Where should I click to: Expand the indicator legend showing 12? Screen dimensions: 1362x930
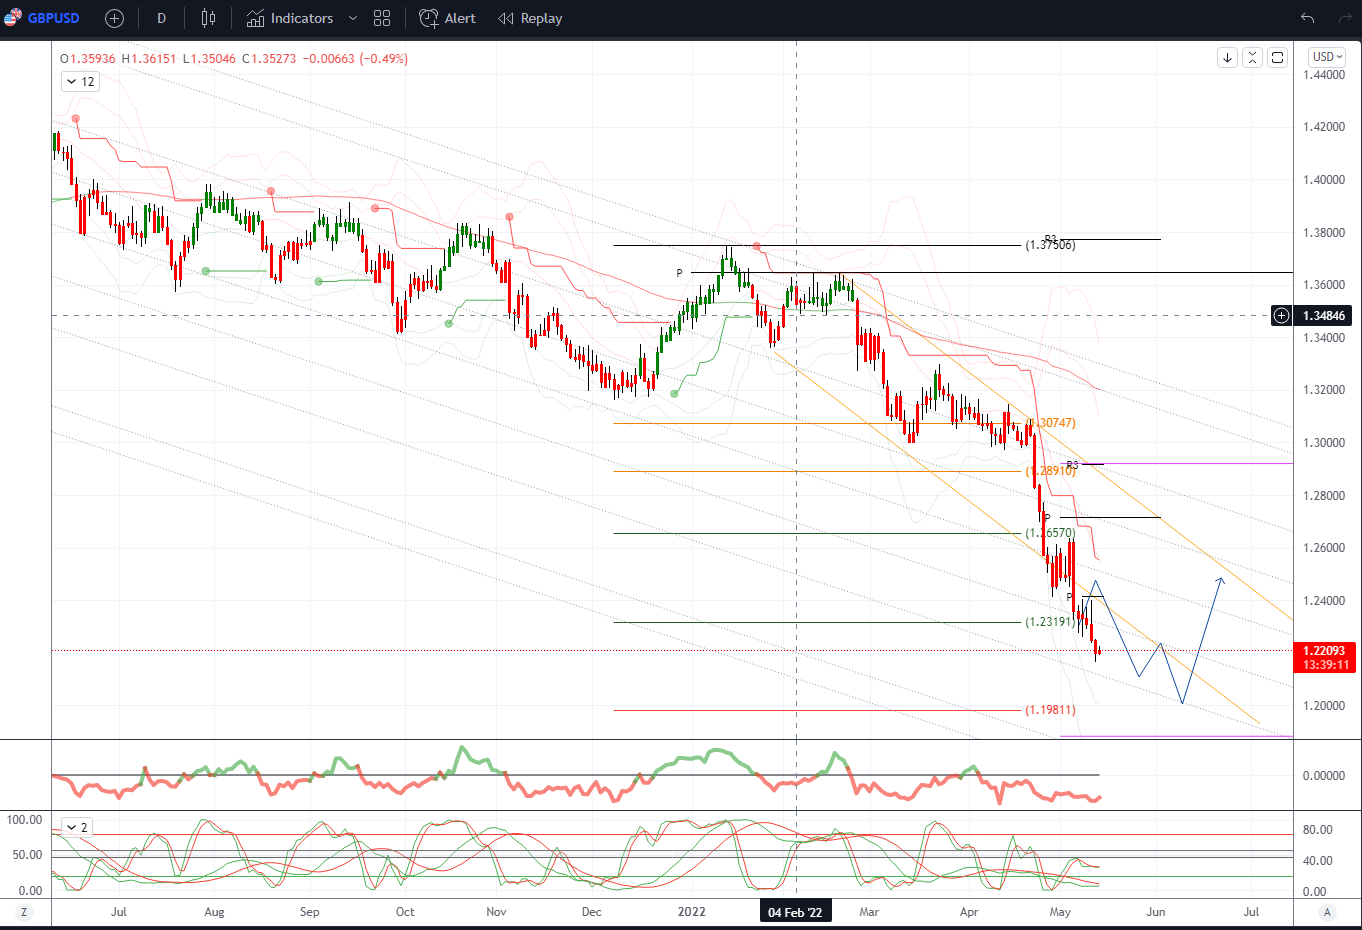click(80, 82)
